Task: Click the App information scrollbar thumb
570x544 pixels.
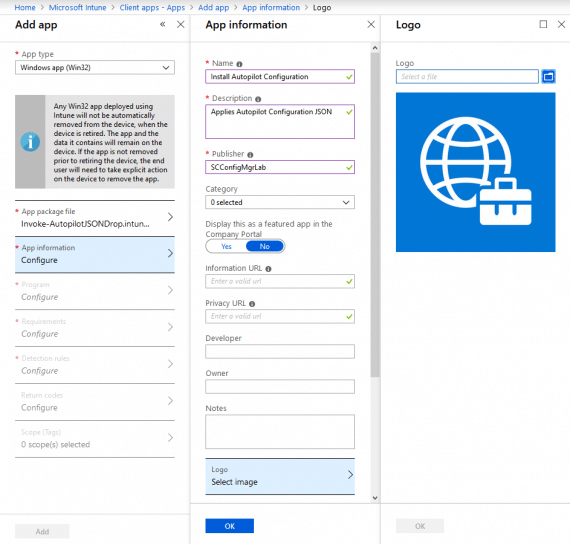Action: pos(375,215)
